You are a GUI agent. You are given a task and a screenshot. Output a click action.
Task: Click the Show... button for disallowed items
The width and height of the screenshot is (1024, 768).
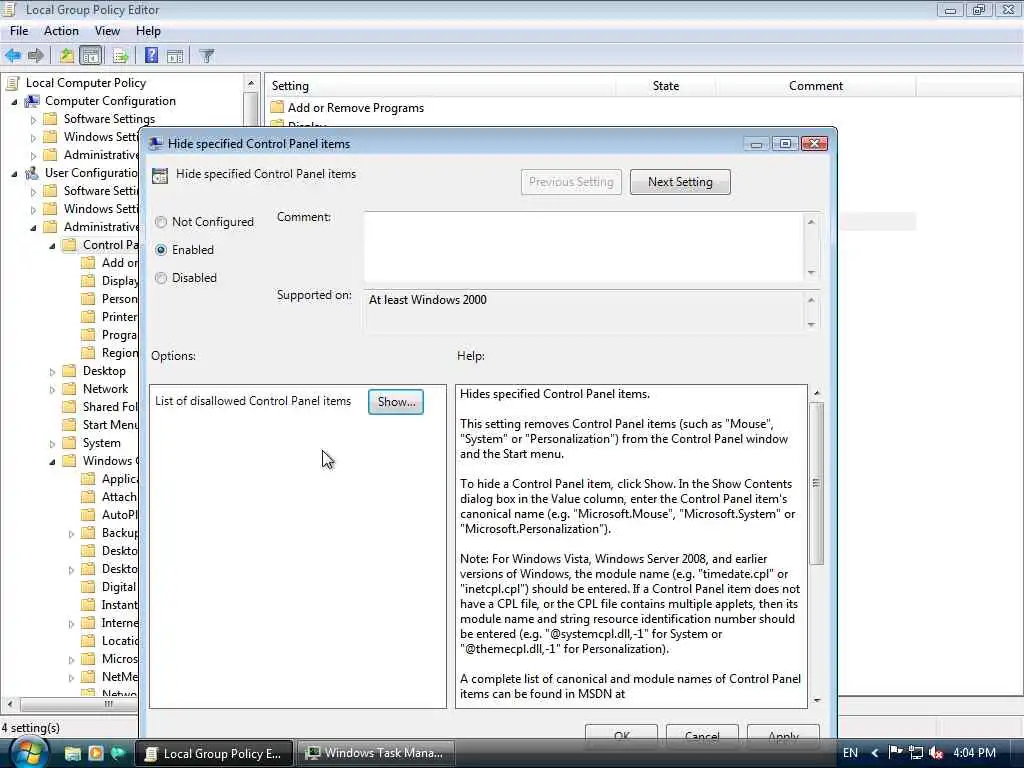[396, 402]
